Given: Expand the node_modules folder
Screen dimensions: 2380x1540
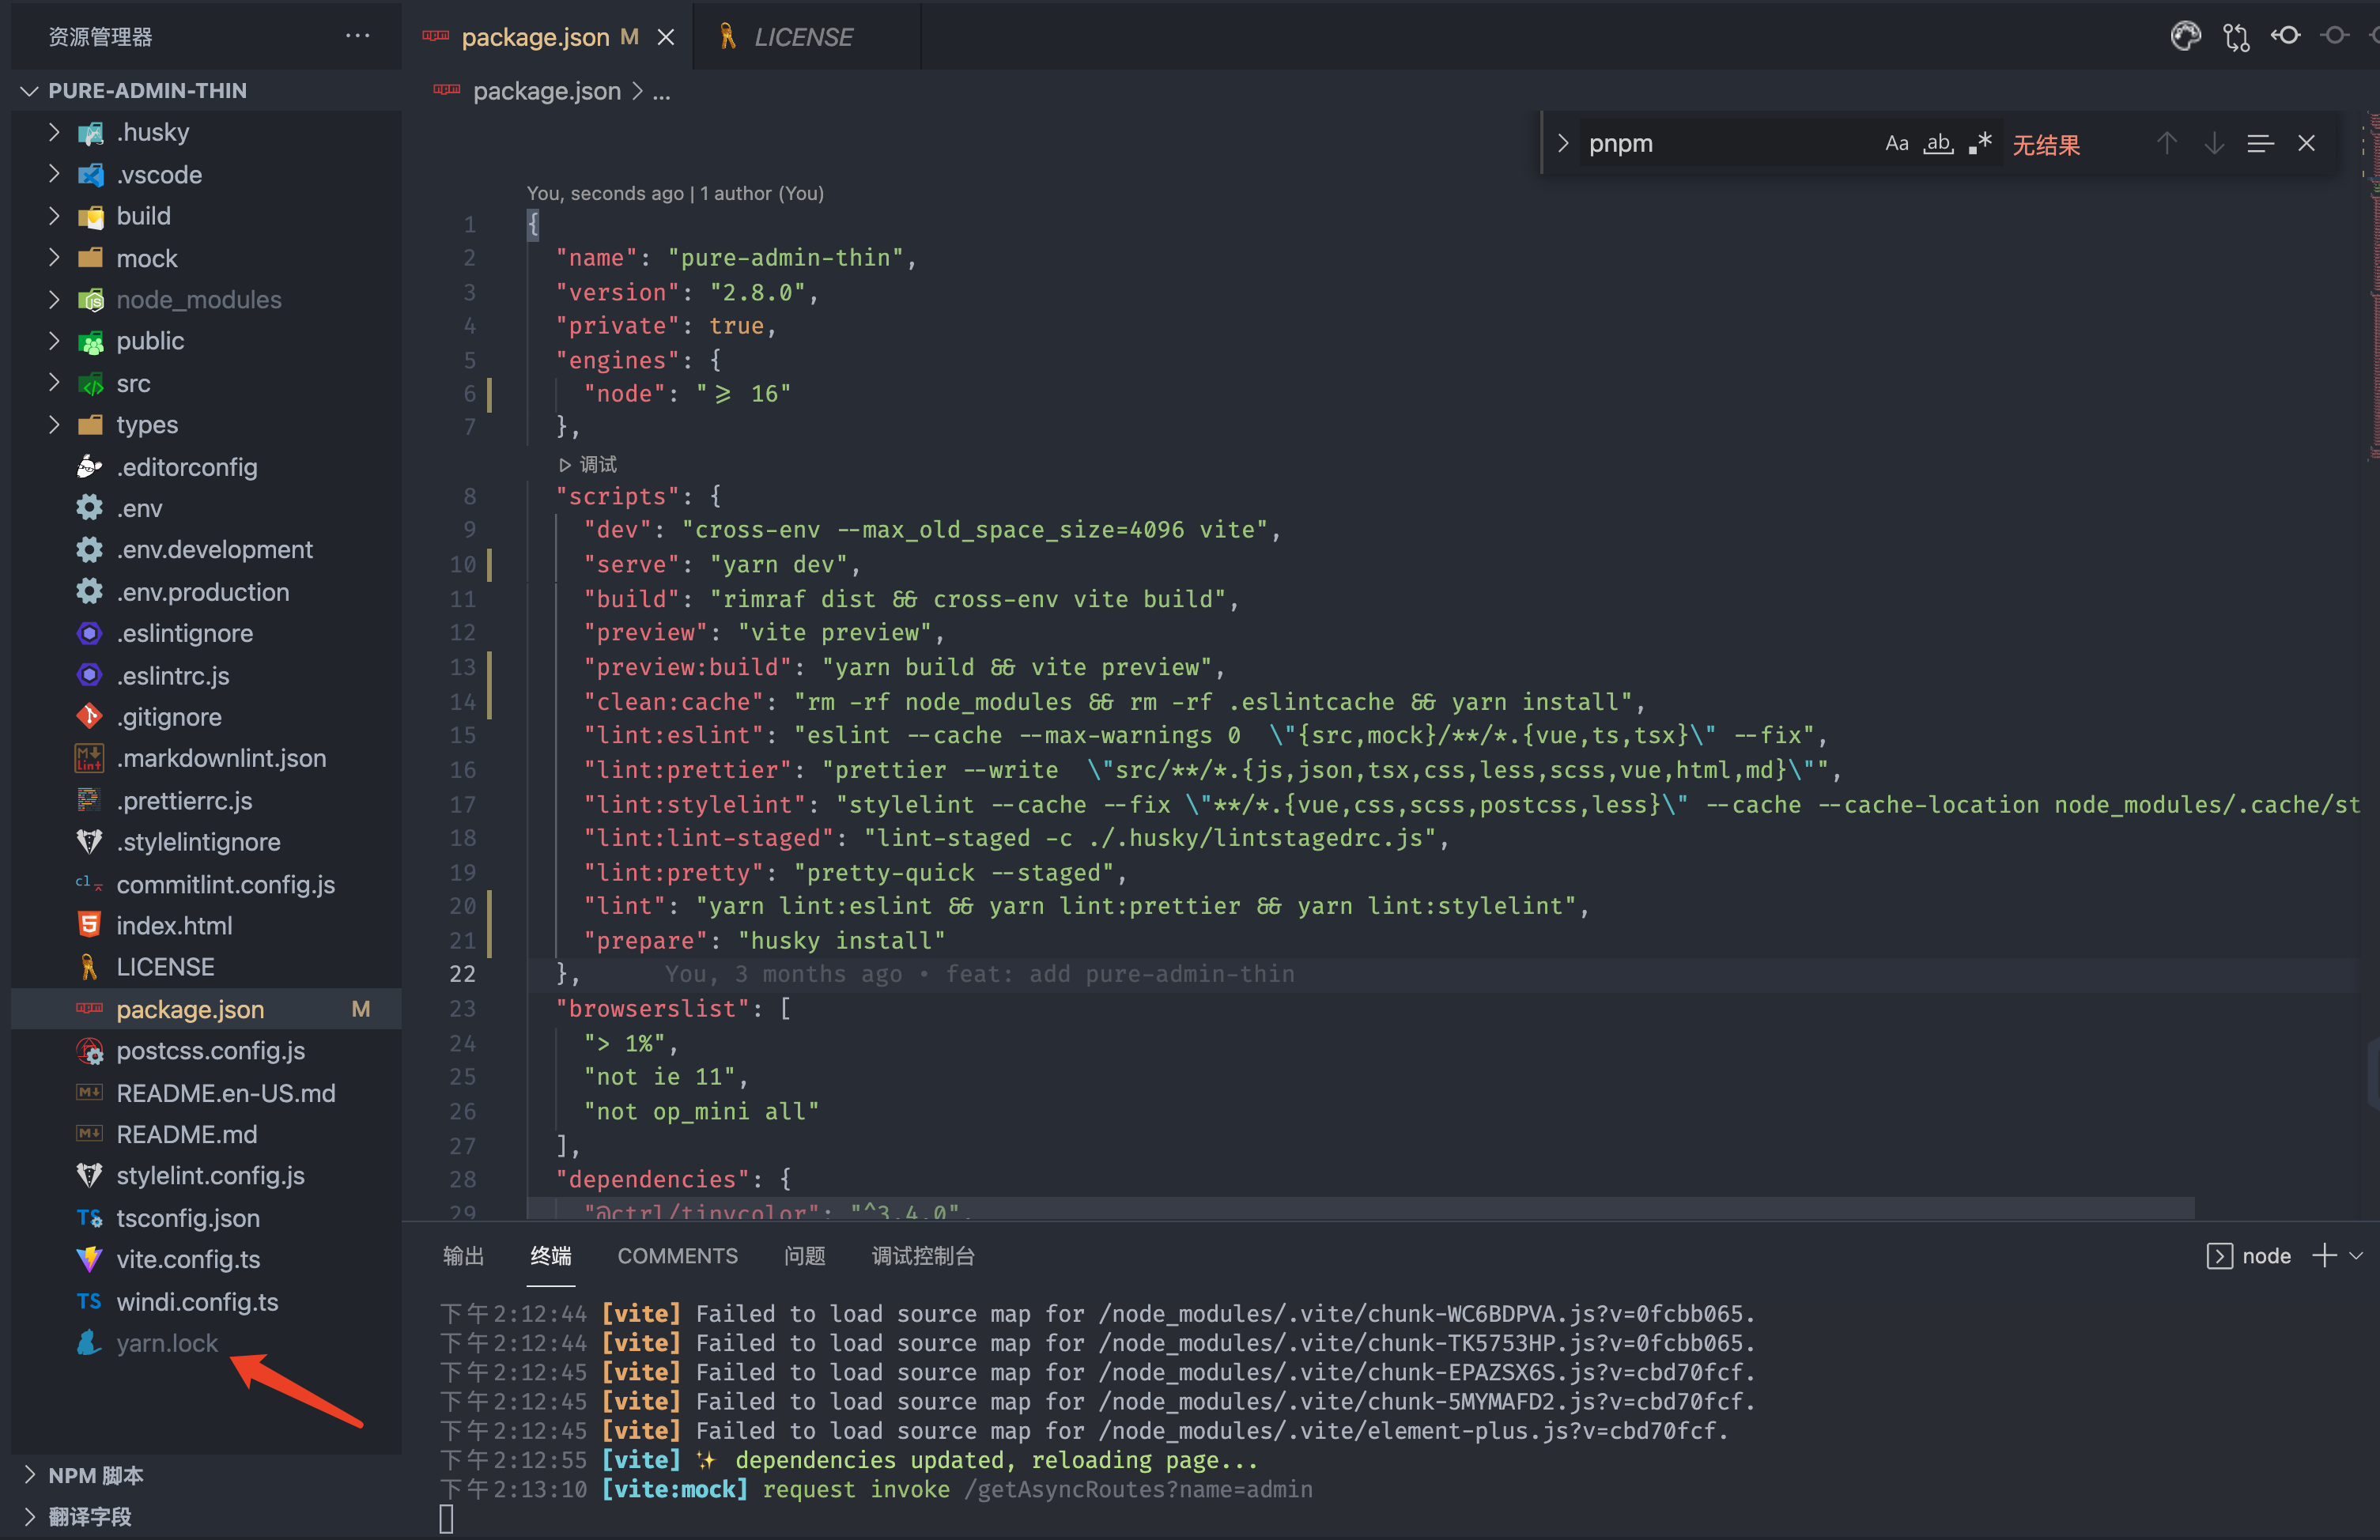Looking at the screenshot, I should (x=55, y=299).
